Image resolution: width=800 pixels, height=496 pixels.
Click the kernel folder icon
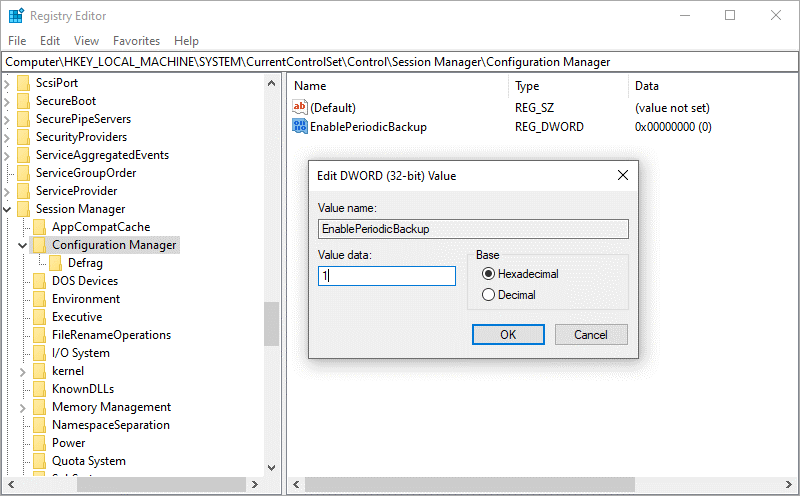pyautogui.click(x=39, y=371)
